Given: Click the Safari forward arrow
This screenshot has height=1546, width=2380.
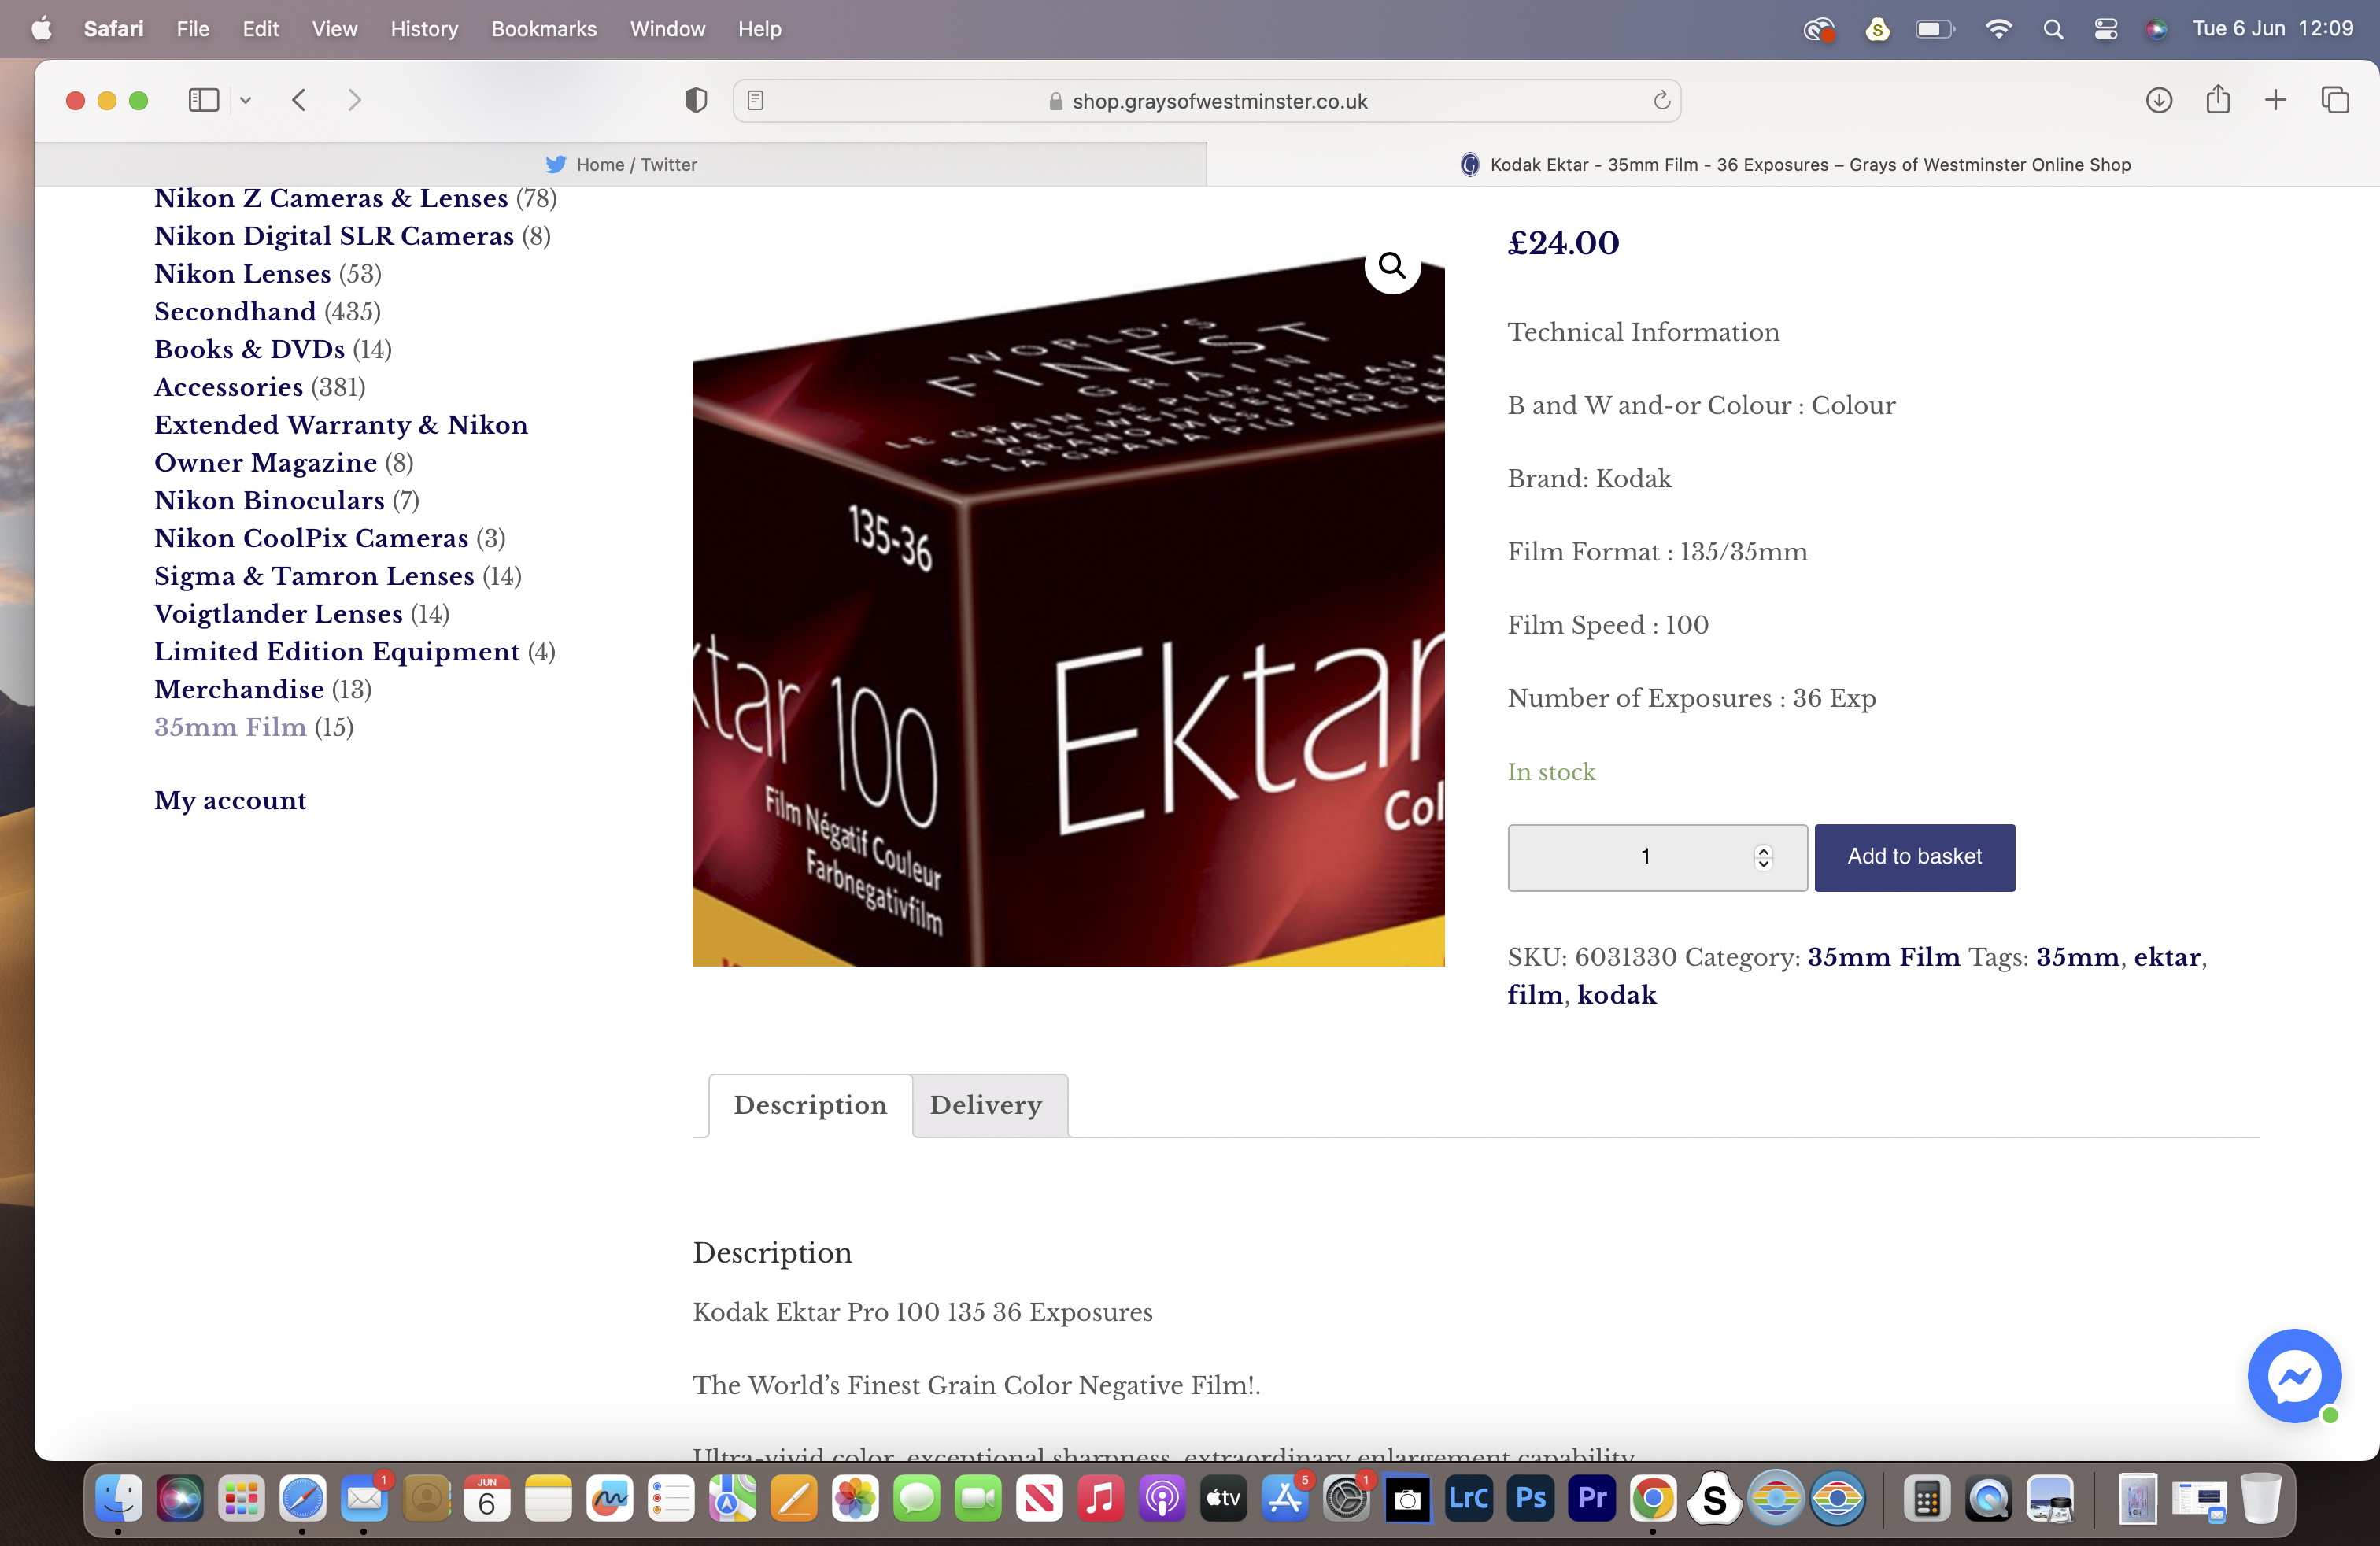Looking at the screenshot, I should 354,100.
